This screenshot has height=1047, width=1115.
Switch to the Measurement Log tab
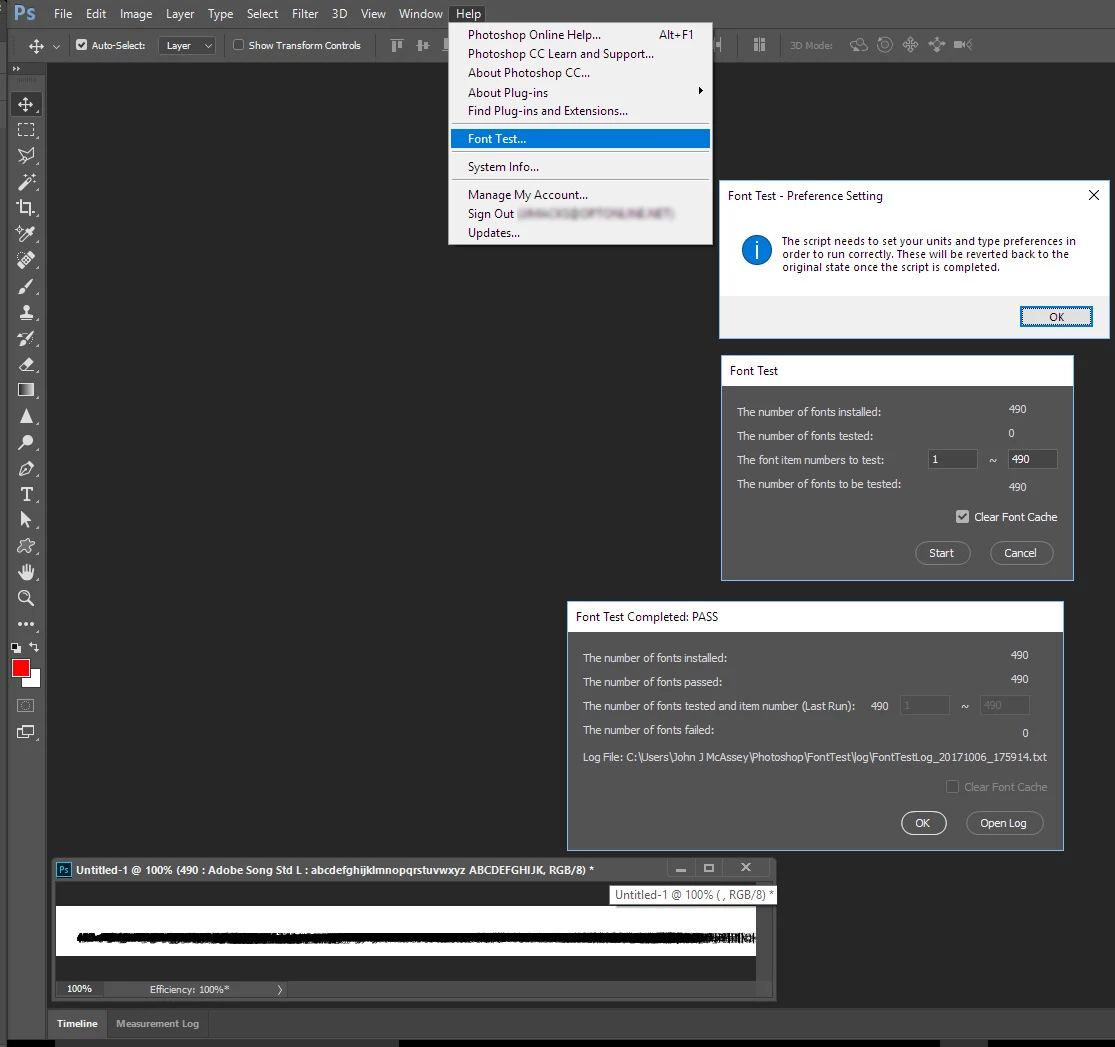click(157, 1024)
